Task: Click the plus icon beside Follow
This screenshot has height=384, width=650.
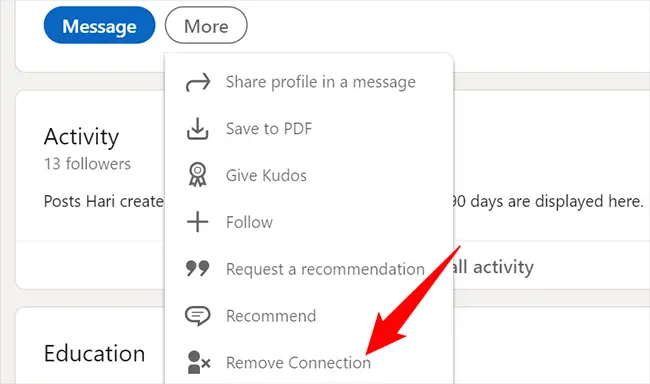Action: (x=197, y=222)
